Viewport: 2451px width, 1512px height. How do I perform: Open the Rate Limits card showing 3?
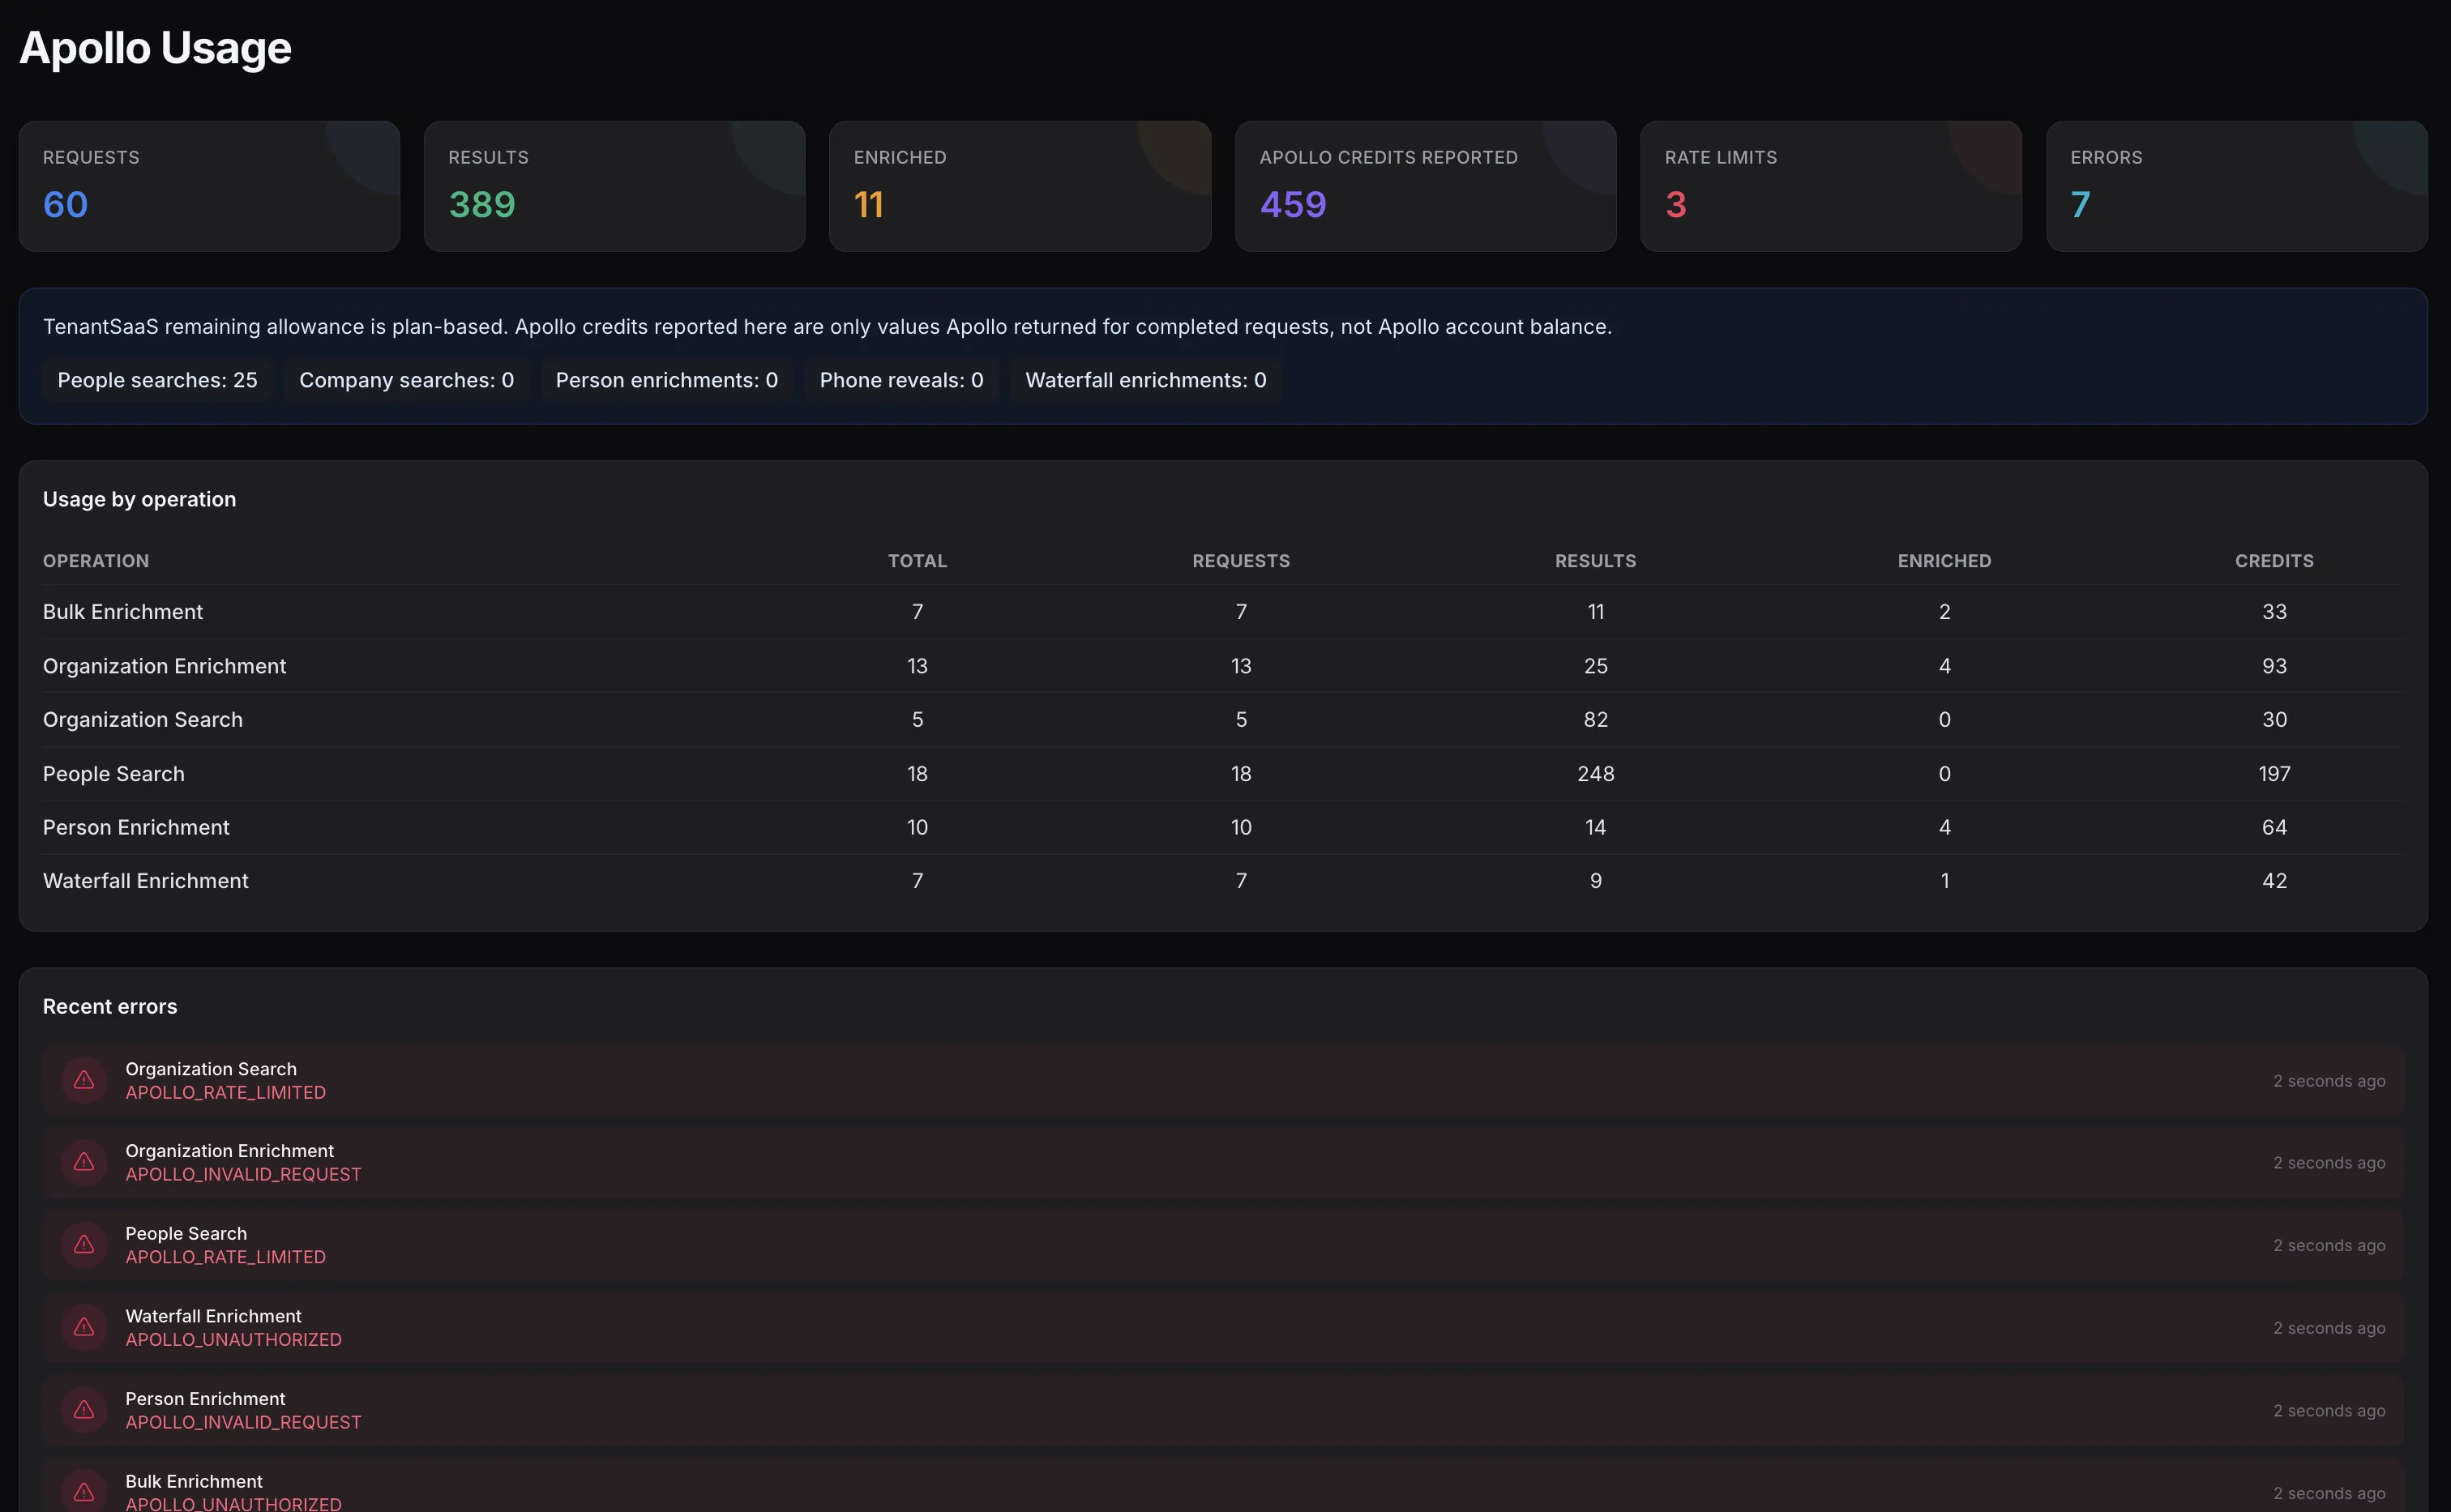click(x=1831, y=186)
